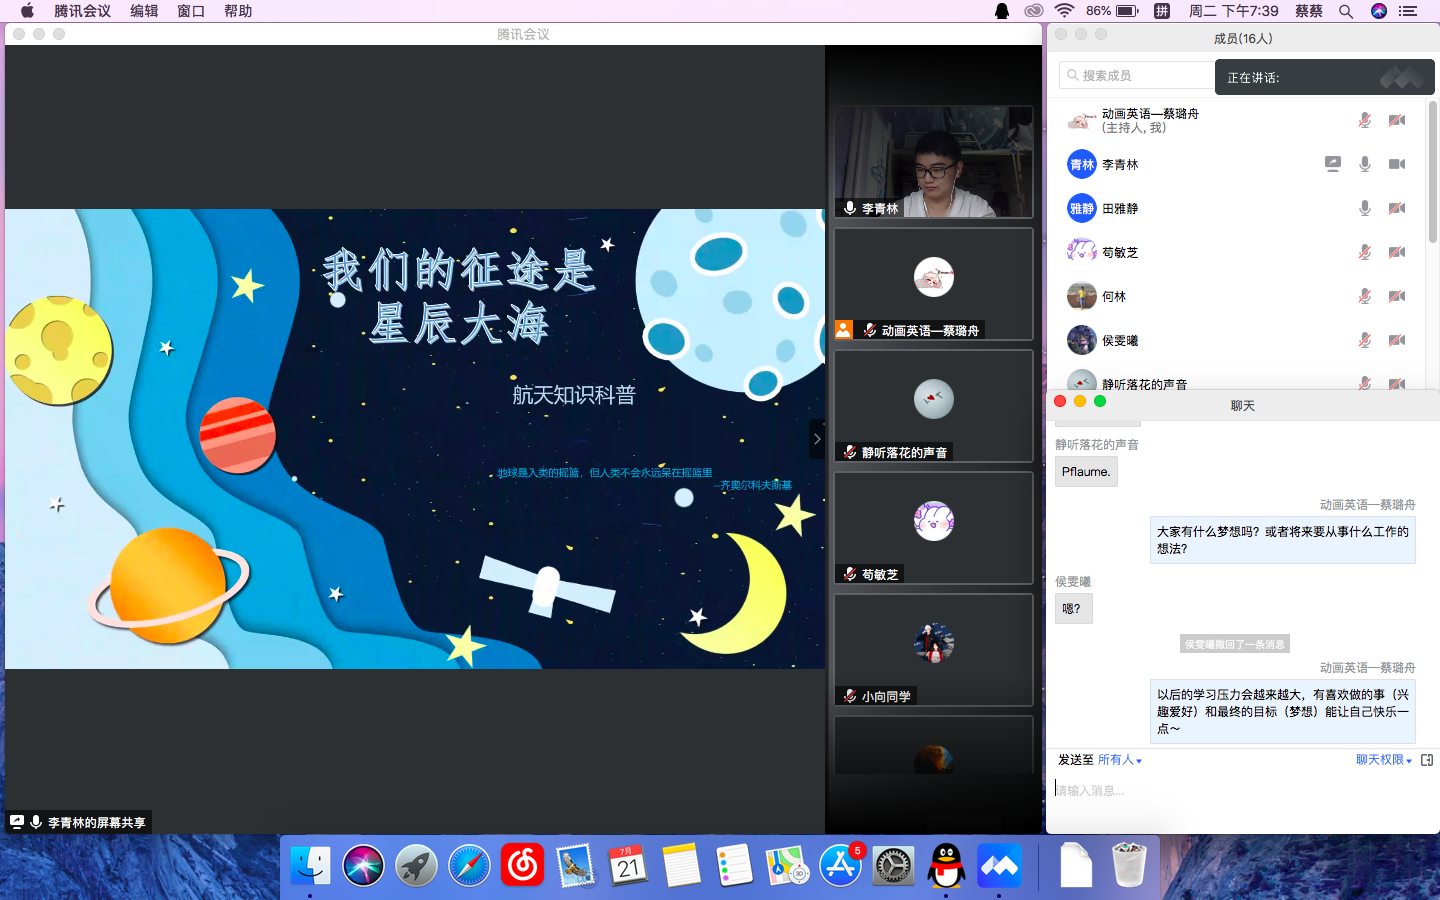Open App Store from the dock
1440x900 pixels.
(x=840, y=866)
